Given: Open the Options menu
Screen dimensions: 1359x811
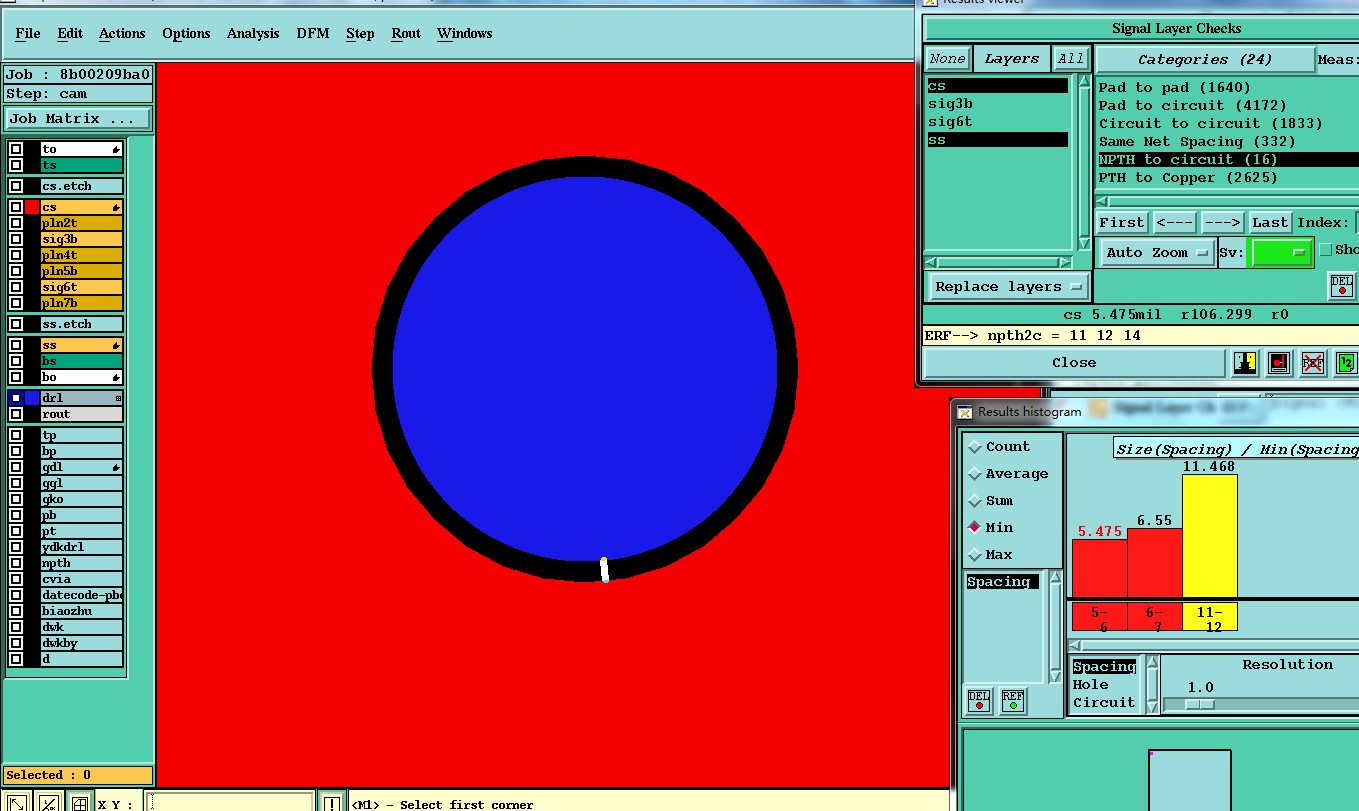Looking at the screenshot, I should (x=186, y=33).
